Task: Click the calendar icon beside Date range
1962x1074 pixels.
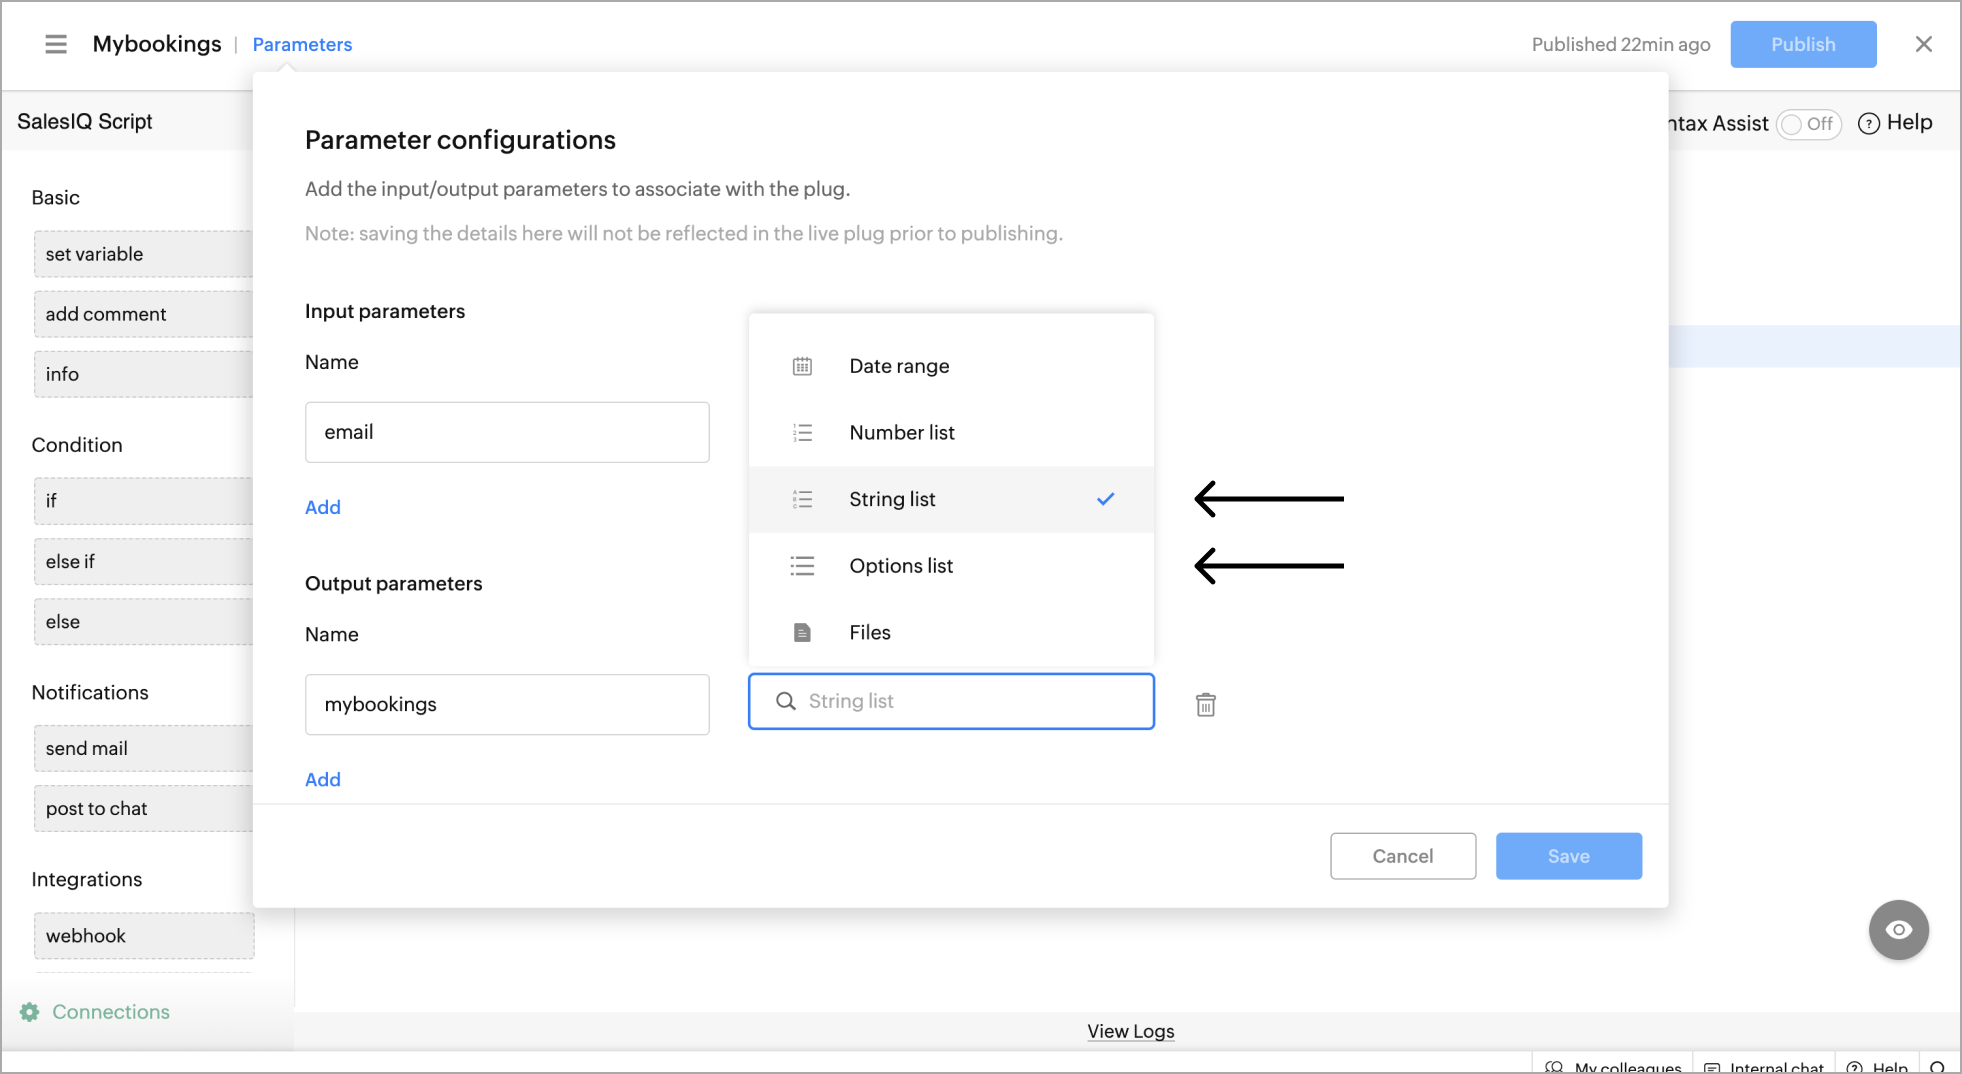Action: [x=802, y=366]
